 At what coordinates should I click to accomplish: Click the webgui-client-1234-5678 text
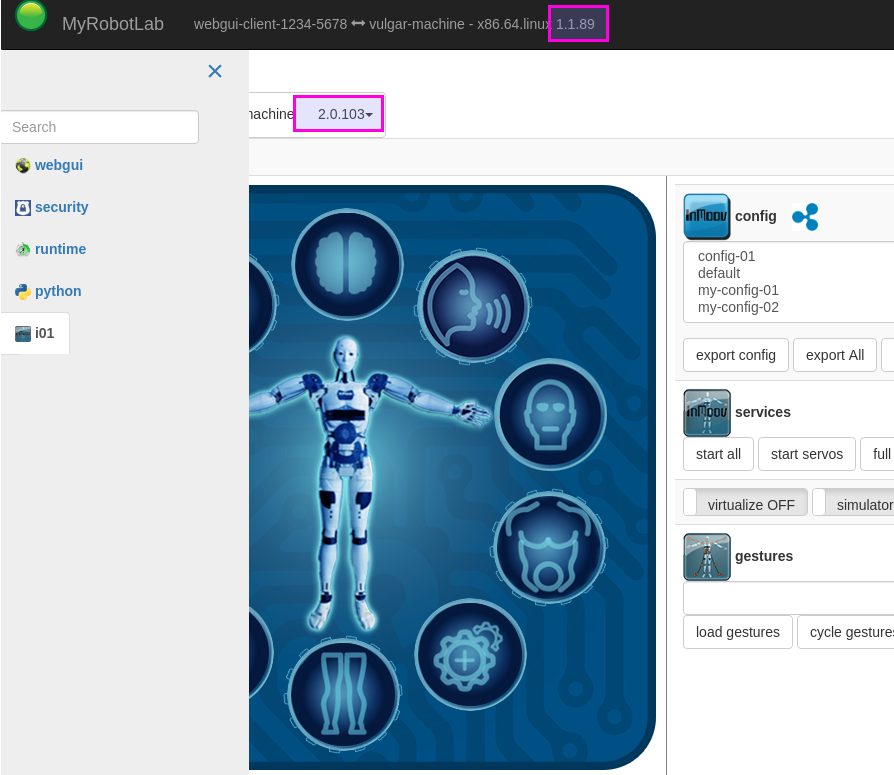pyautogui.click(x=270, y=25)
